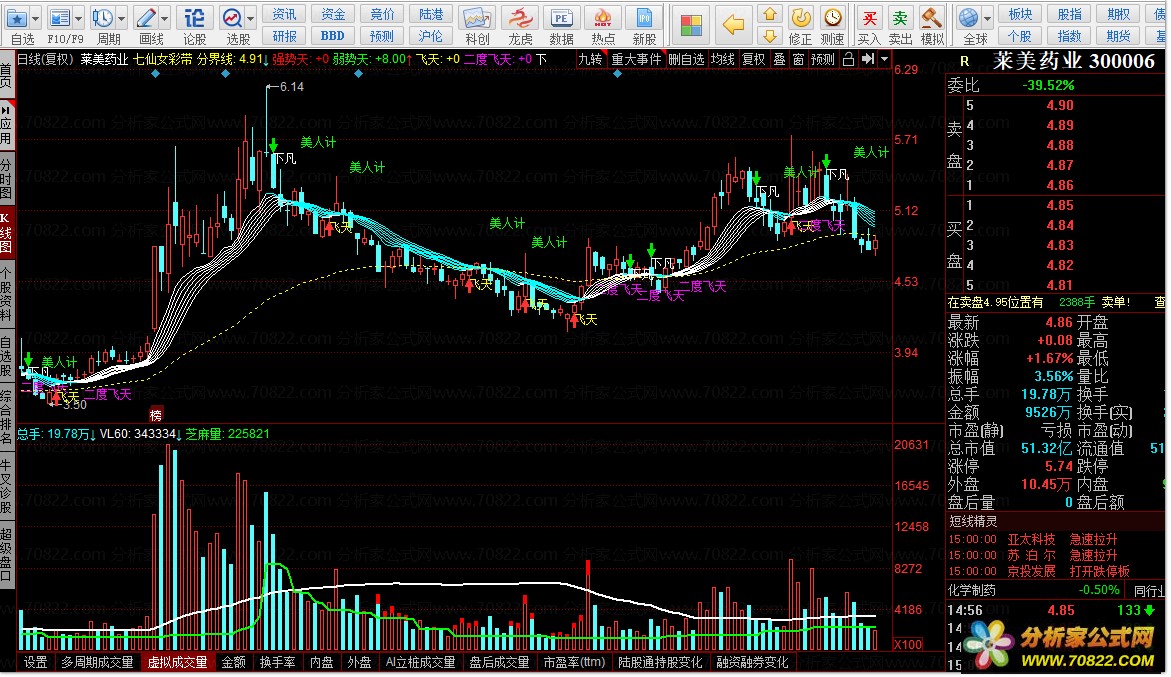Viewport: 1171px width, 677px height.
Task: Switch to 换手率 indicator tab
Action: [x=277, y=662]
